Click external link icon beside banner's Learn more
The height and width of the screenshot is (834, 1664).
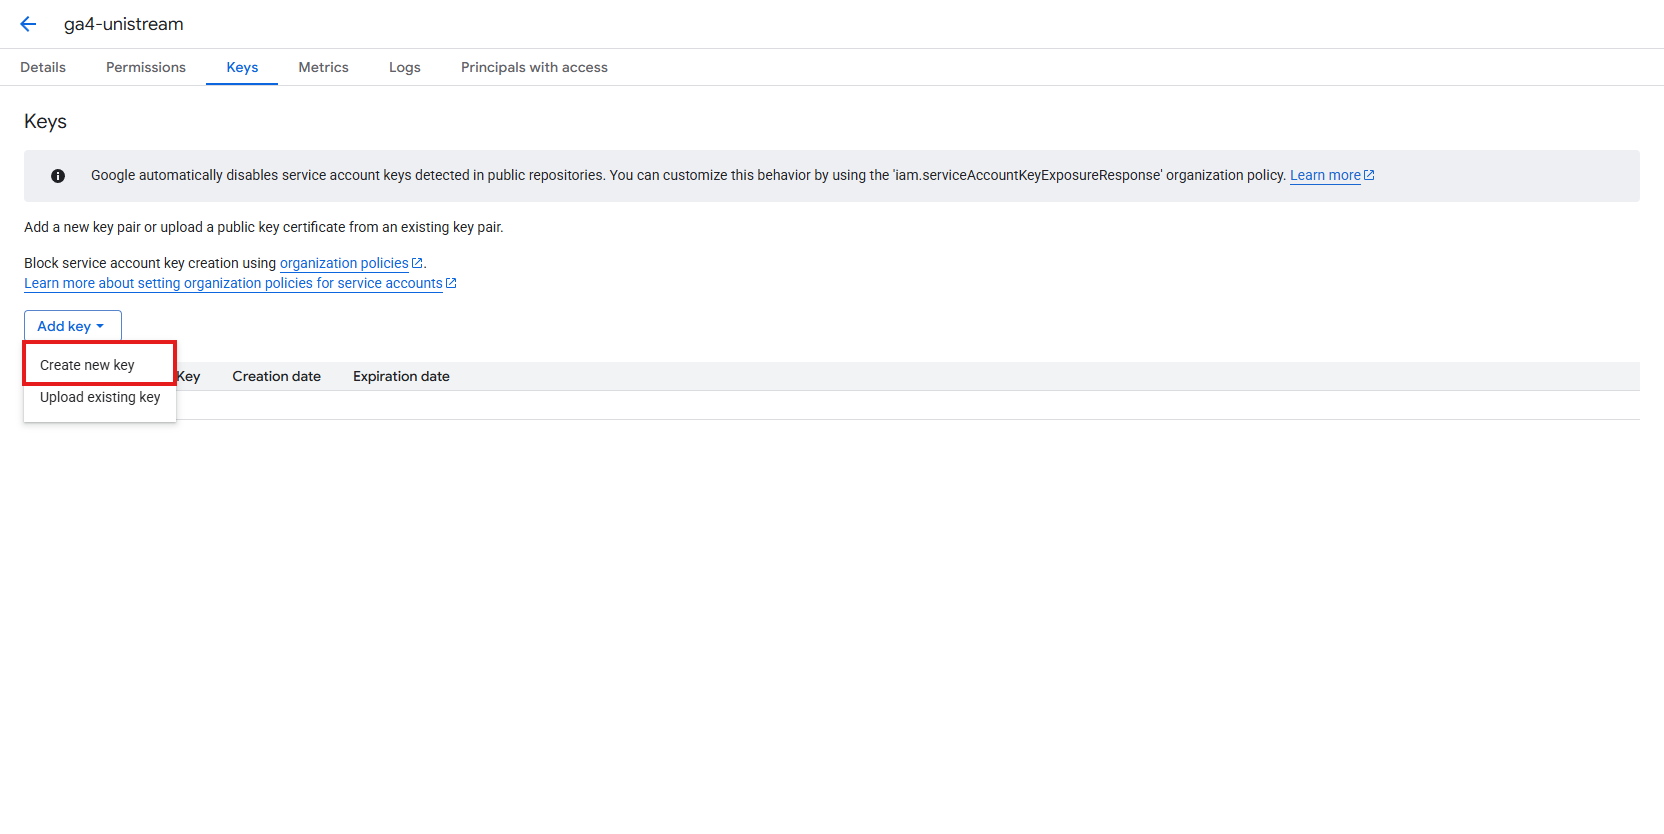tap(1370, 175)
